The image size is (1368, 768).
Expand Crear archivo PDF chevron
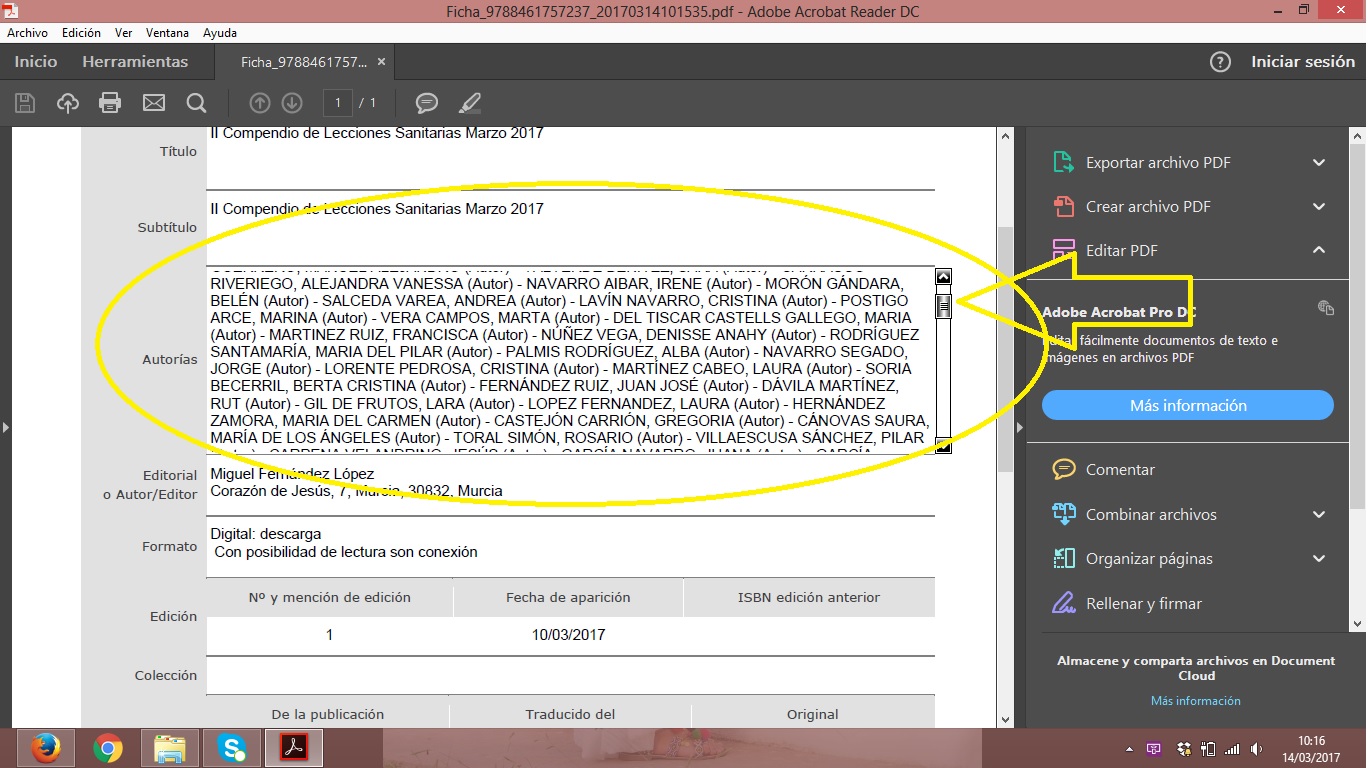point(1319,206)
